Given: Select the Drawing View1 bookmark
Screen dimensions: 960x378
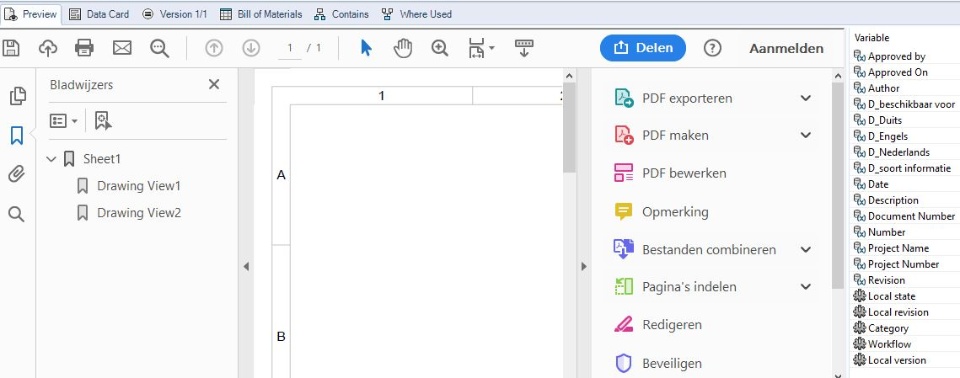Looking at the screenshot, I should (139, 186).
